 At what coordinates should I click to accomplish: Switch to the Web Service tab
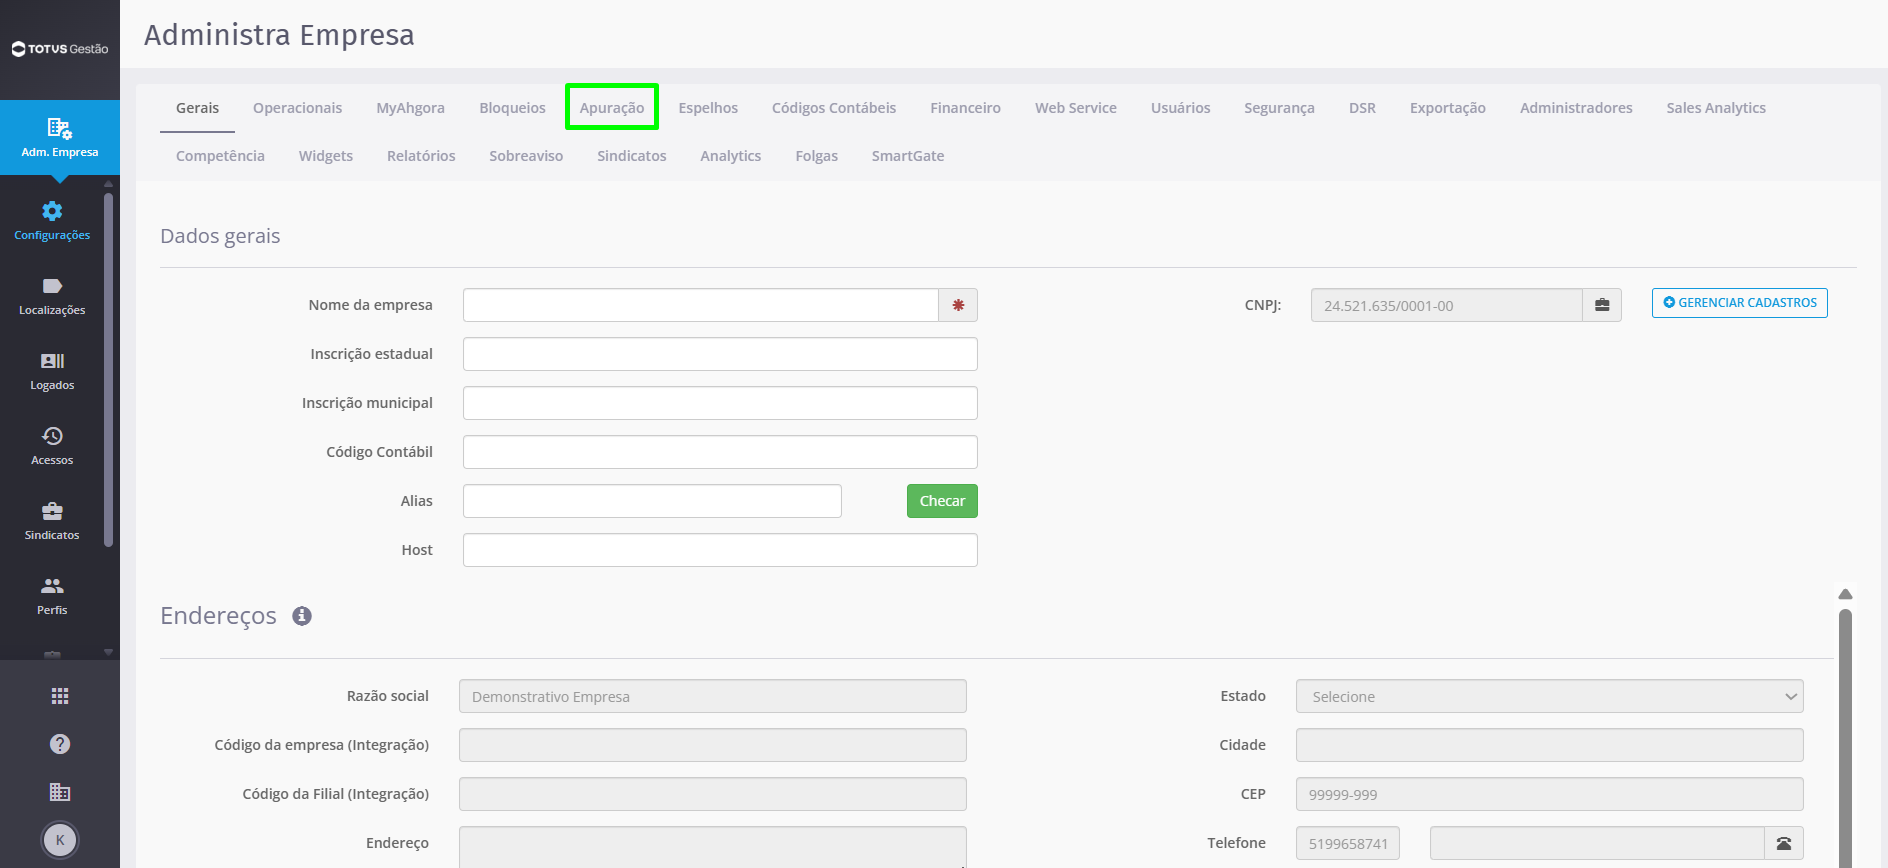coord(1076,108)
